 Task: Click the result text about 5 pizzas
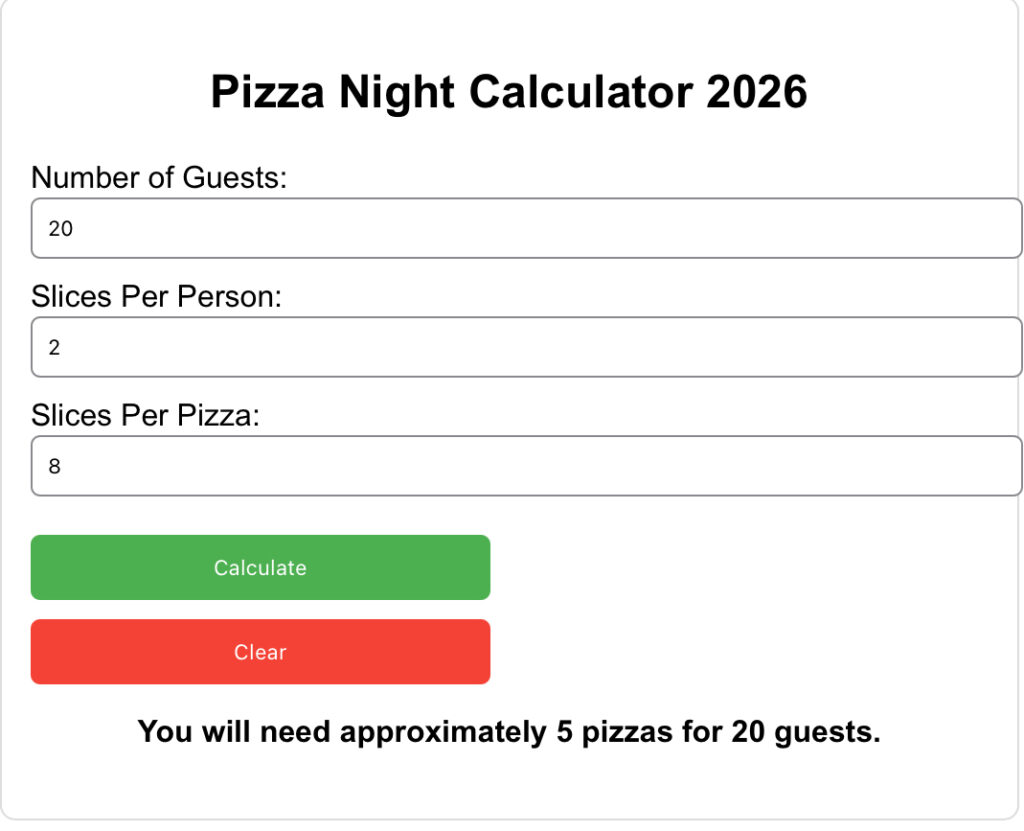512,731
